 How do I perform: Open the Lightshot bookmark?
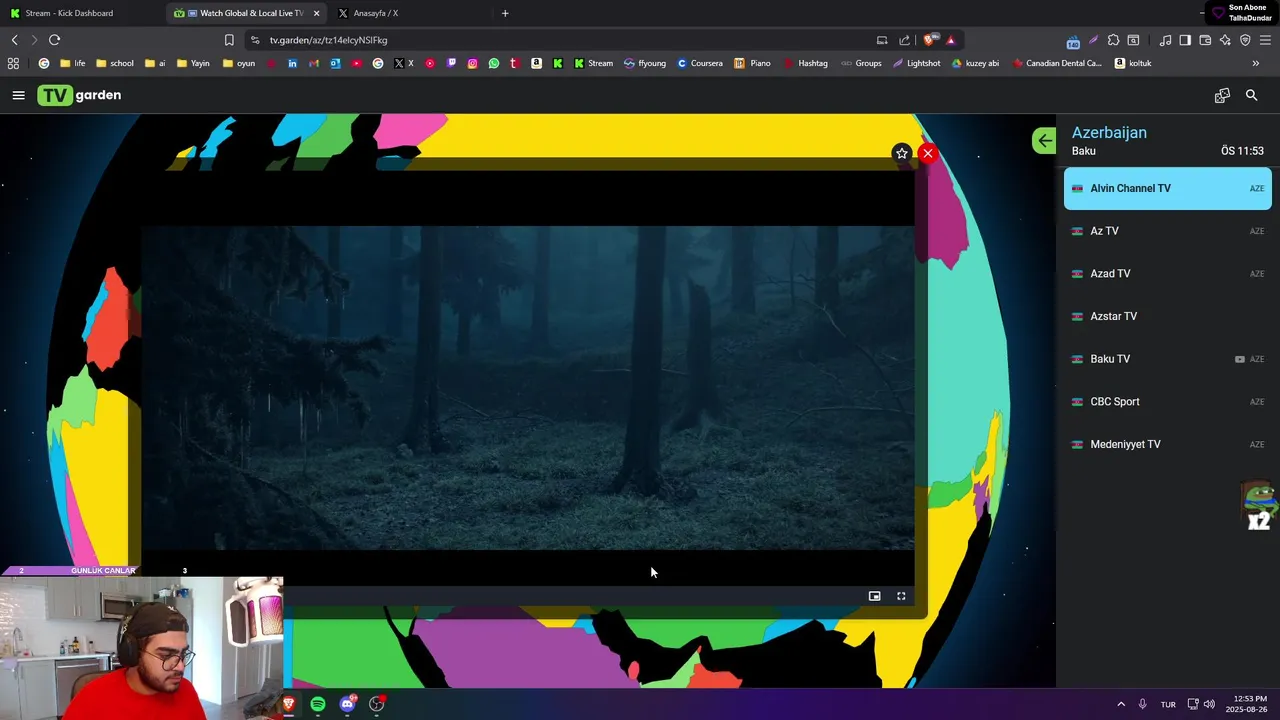[x=916, y=63]
